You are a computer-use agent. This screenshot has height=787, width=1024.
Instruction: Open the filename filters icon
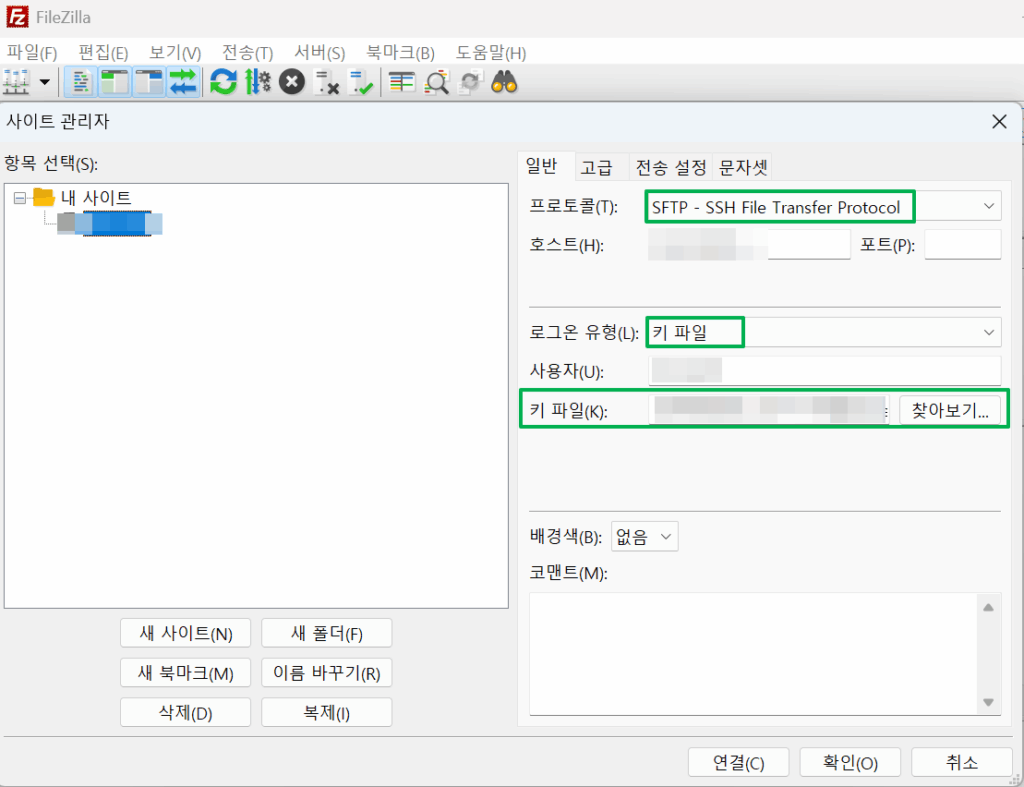436,82
